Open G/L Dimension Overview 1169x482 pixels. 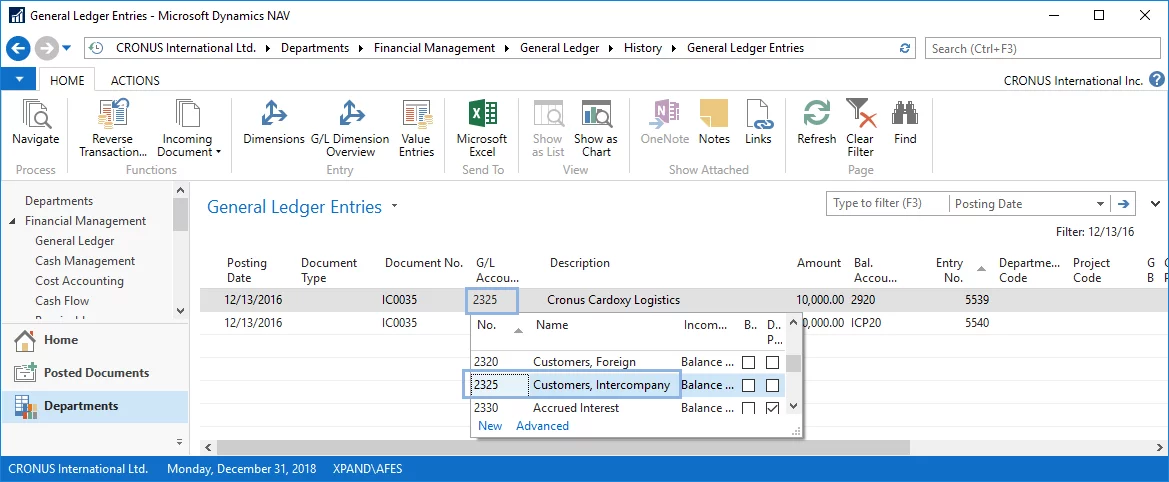point(350,117)
